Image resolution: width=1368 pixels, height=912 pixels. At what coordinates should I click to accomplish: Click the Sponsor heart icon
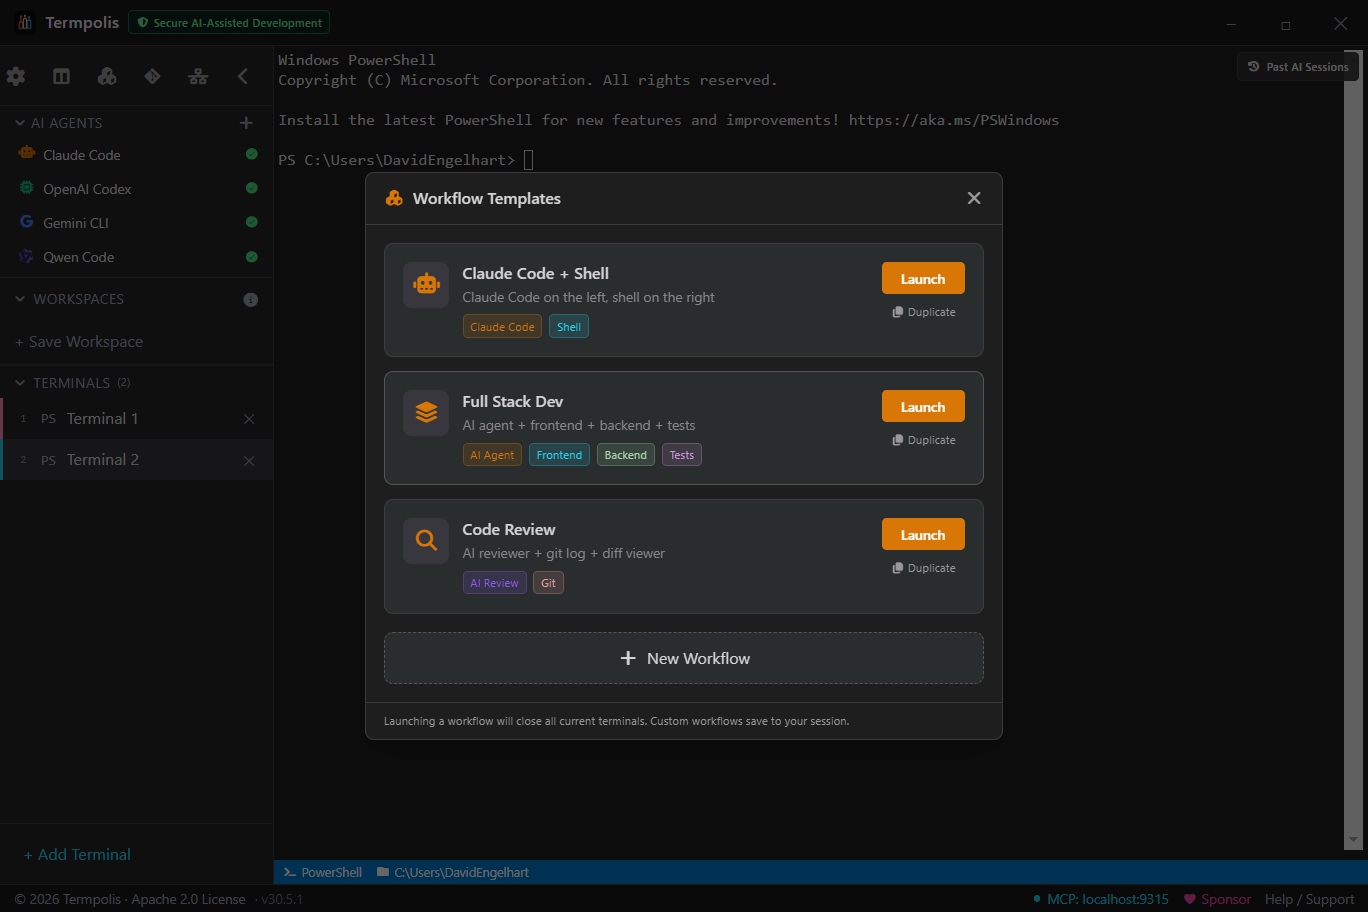click(x=1190, y=899)
